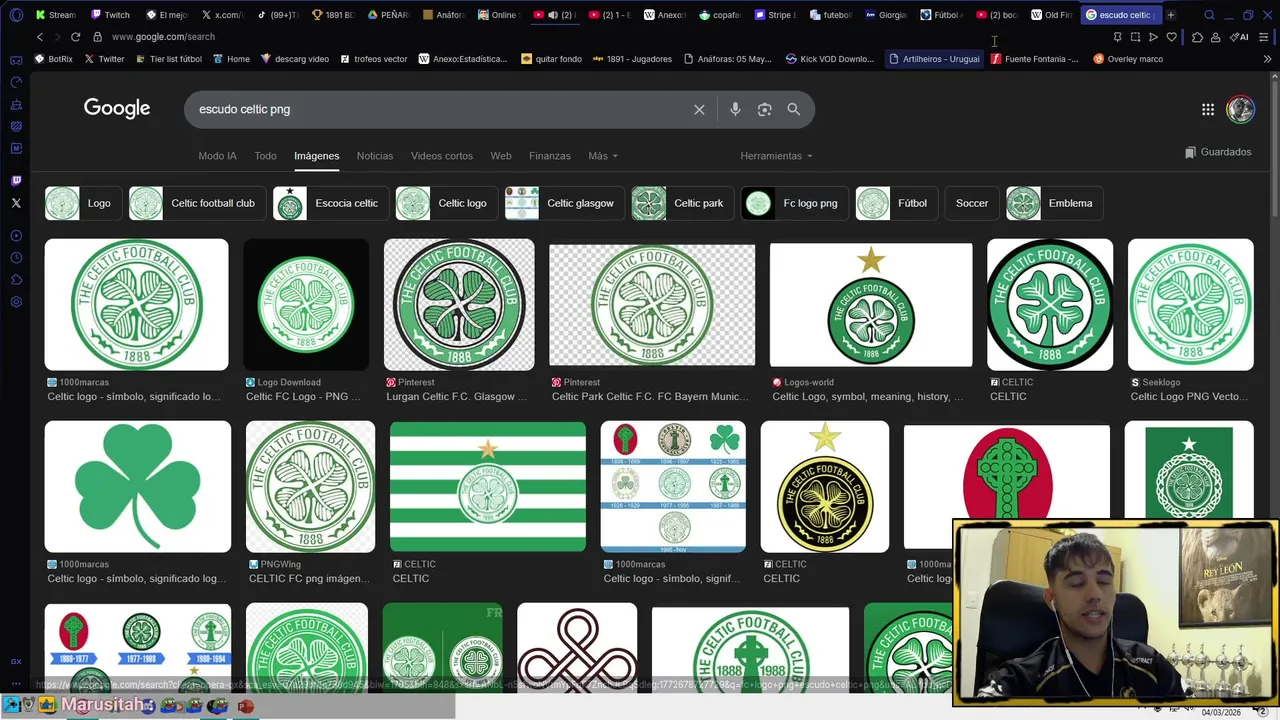Viewport: 1280px width, 720px height.
Task: Go back to the previous page
Action: pyautogui.click(x=40, y=37)
